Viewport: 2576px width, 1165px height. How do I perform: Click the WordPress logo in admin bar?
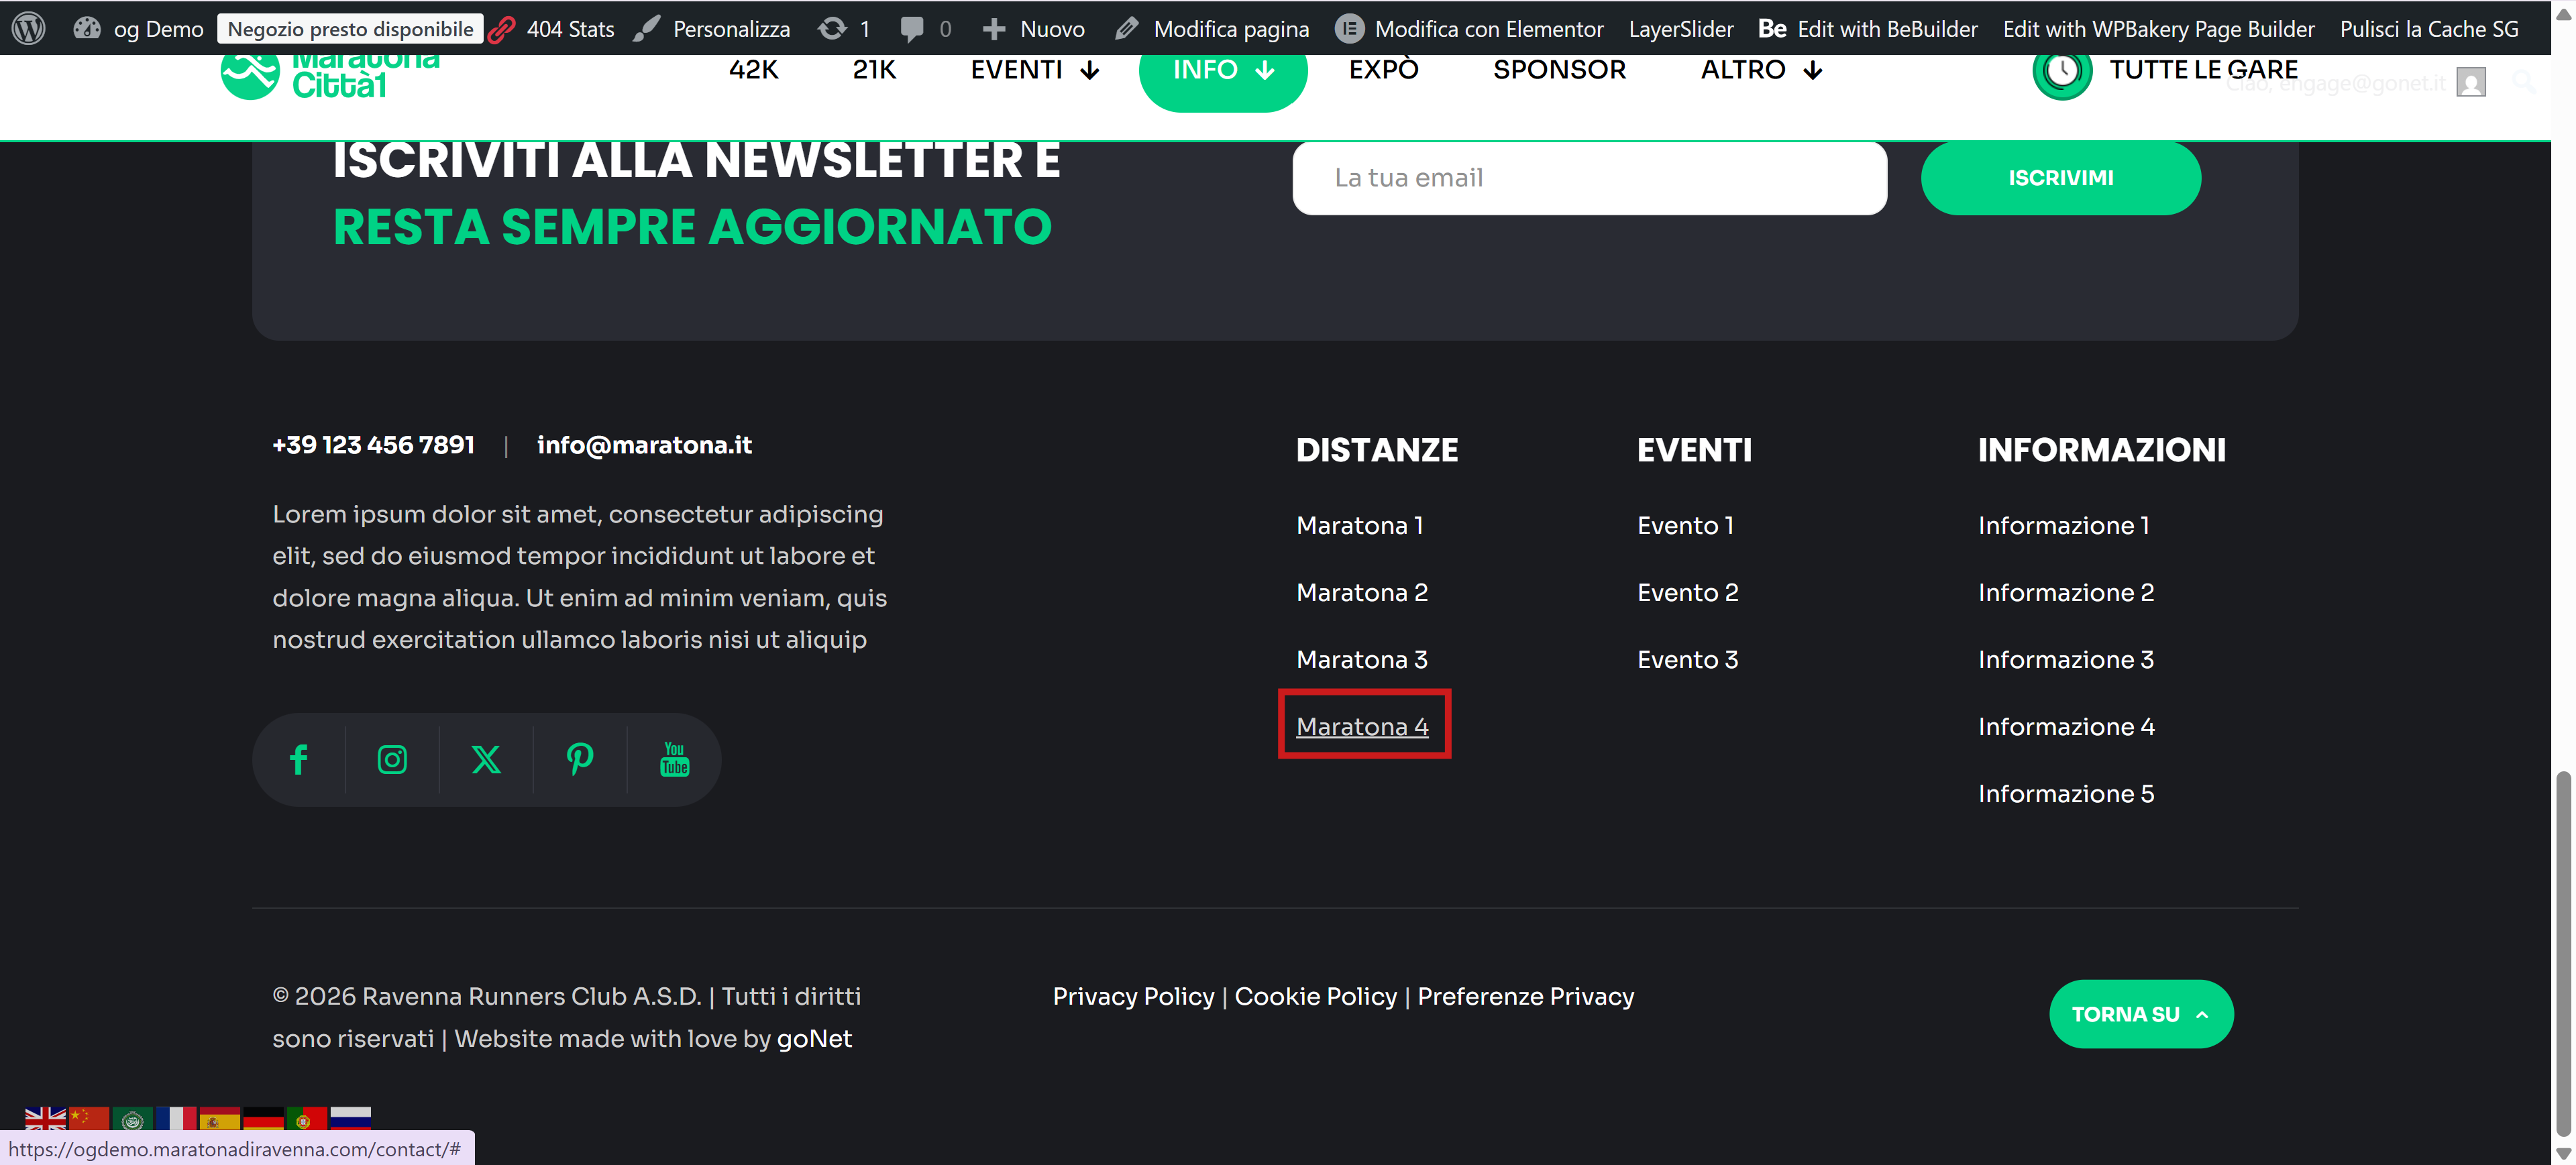click(x=29, y=28)
